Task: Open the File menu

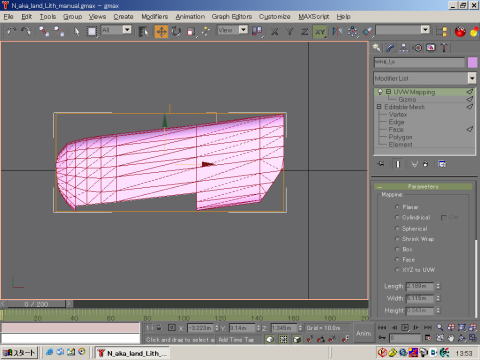Action: (8, 16)
